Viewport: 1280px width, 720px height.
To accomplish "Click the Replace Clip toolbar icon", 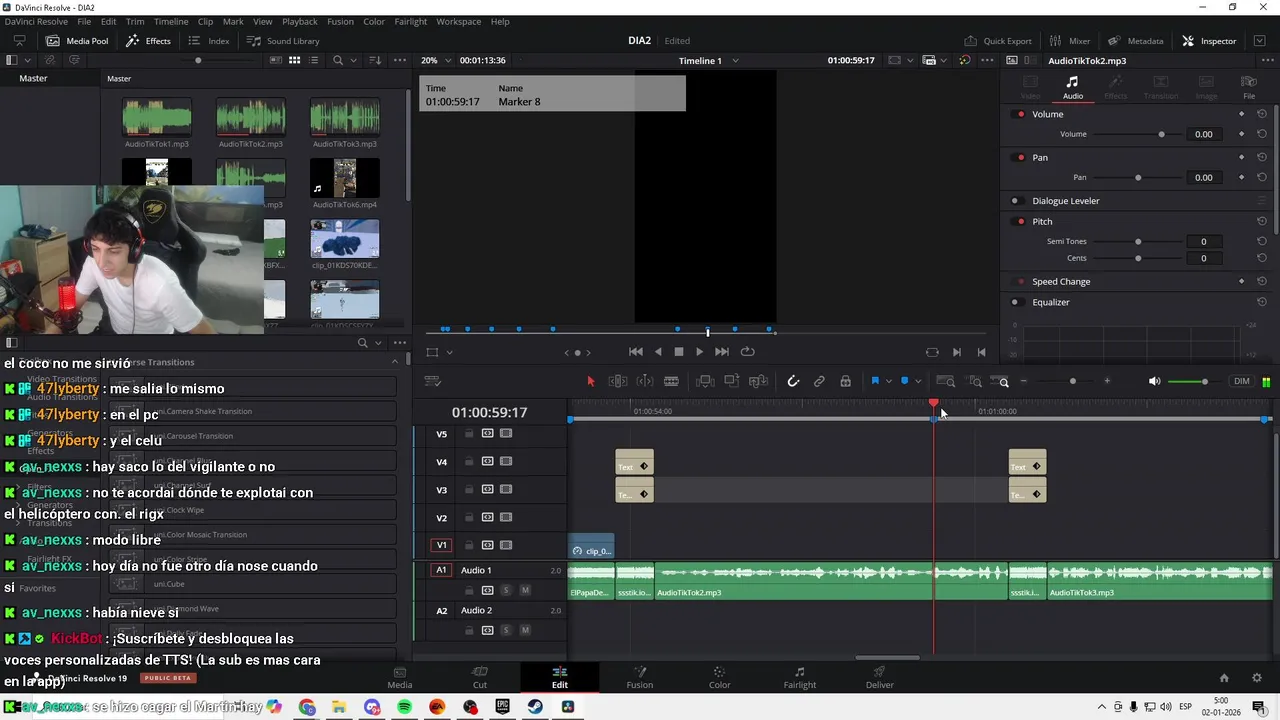I will point(758,381).
